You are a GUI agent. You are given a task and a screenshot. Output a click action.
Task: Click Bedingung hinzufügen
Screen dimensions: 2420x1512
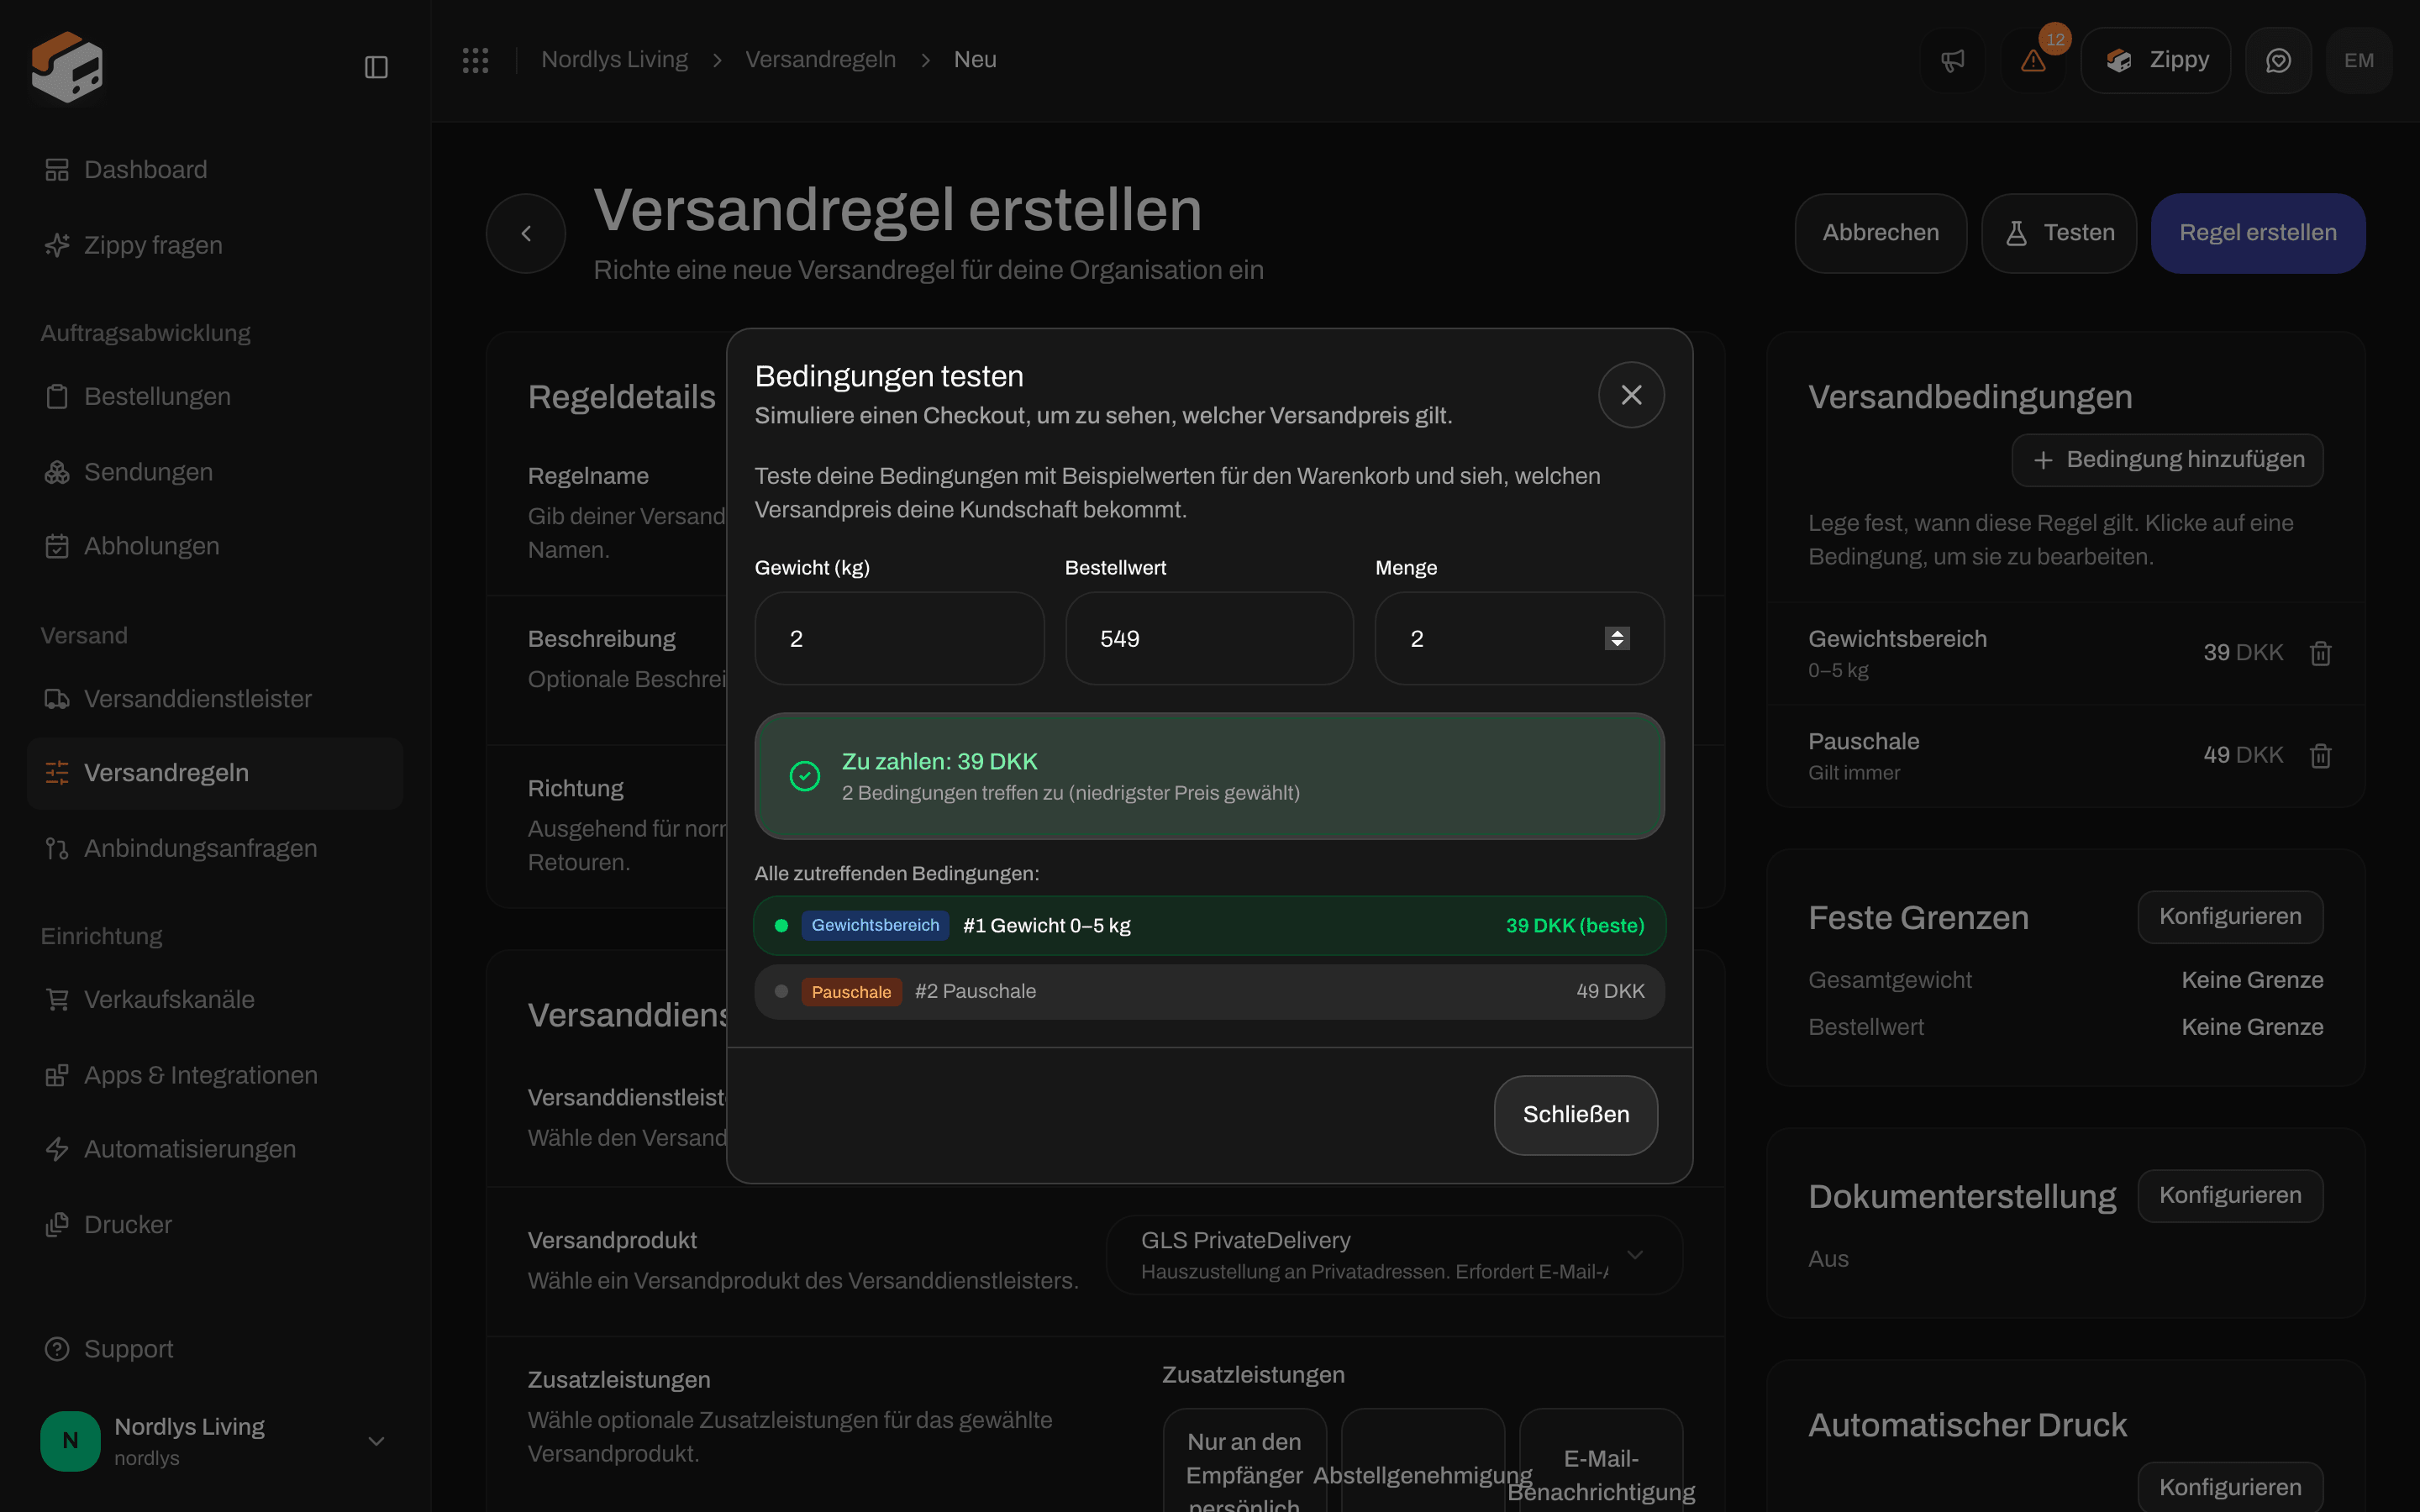2167,460
